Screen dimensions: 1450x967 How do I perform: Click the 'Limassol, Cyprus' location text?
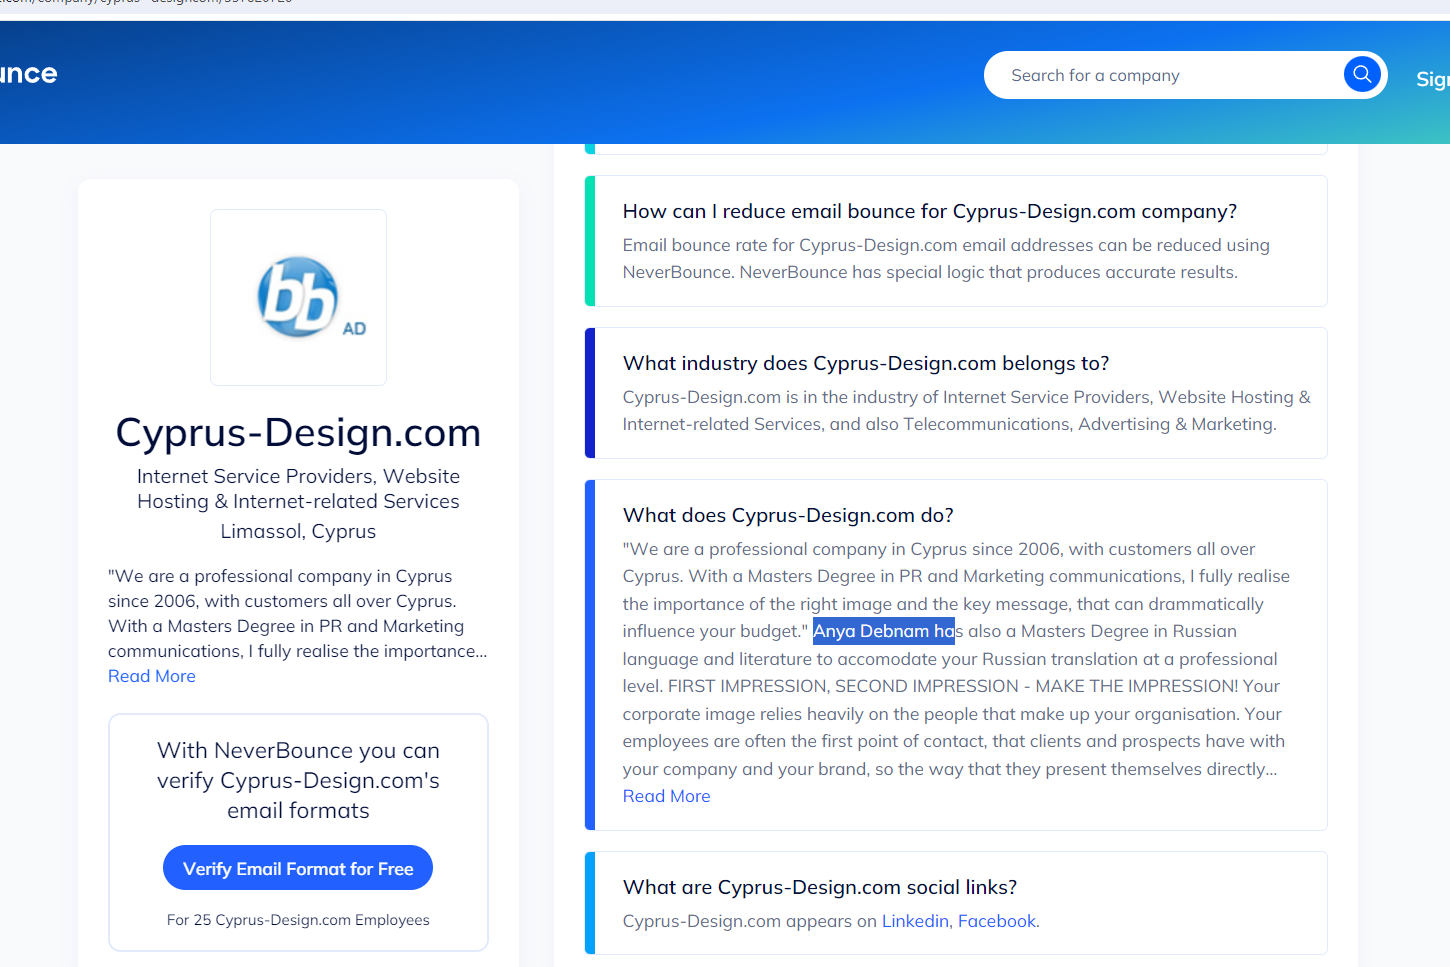[x=298, y=531]
